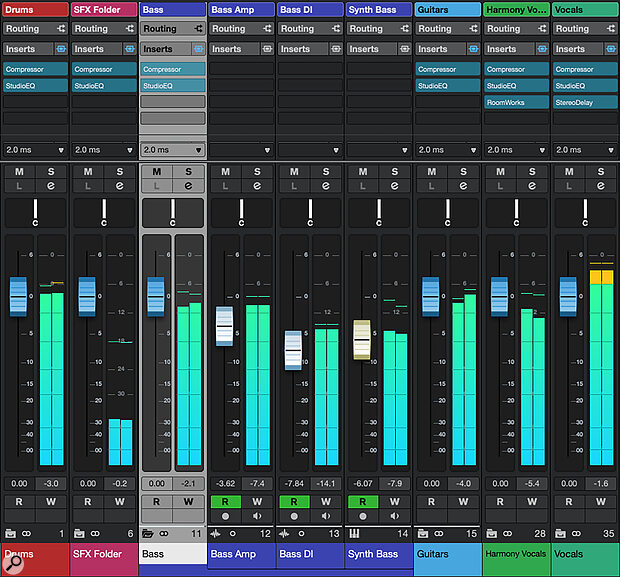Open empty latency dropdown on Synth Bass
Screen dimensions: 620x577
point(378,150)
